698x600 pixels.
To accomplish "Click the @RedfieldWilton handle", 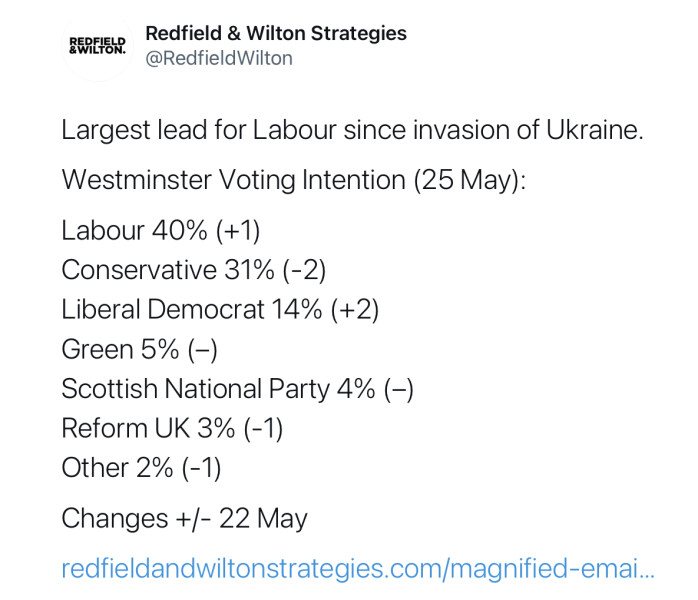I will coord(219,59).
